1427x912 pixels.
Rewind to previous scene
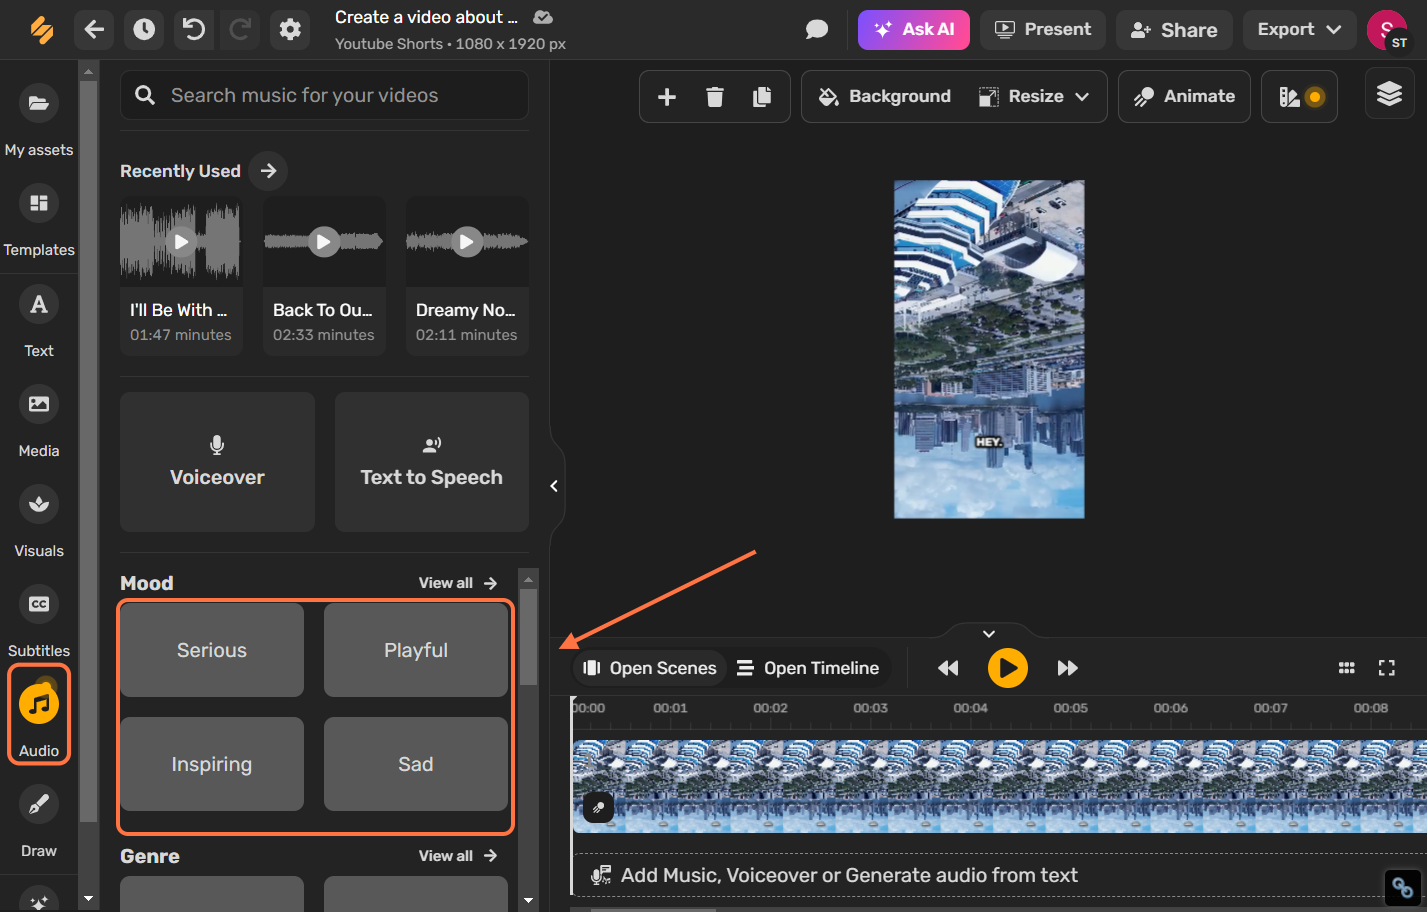coord(948,668)
